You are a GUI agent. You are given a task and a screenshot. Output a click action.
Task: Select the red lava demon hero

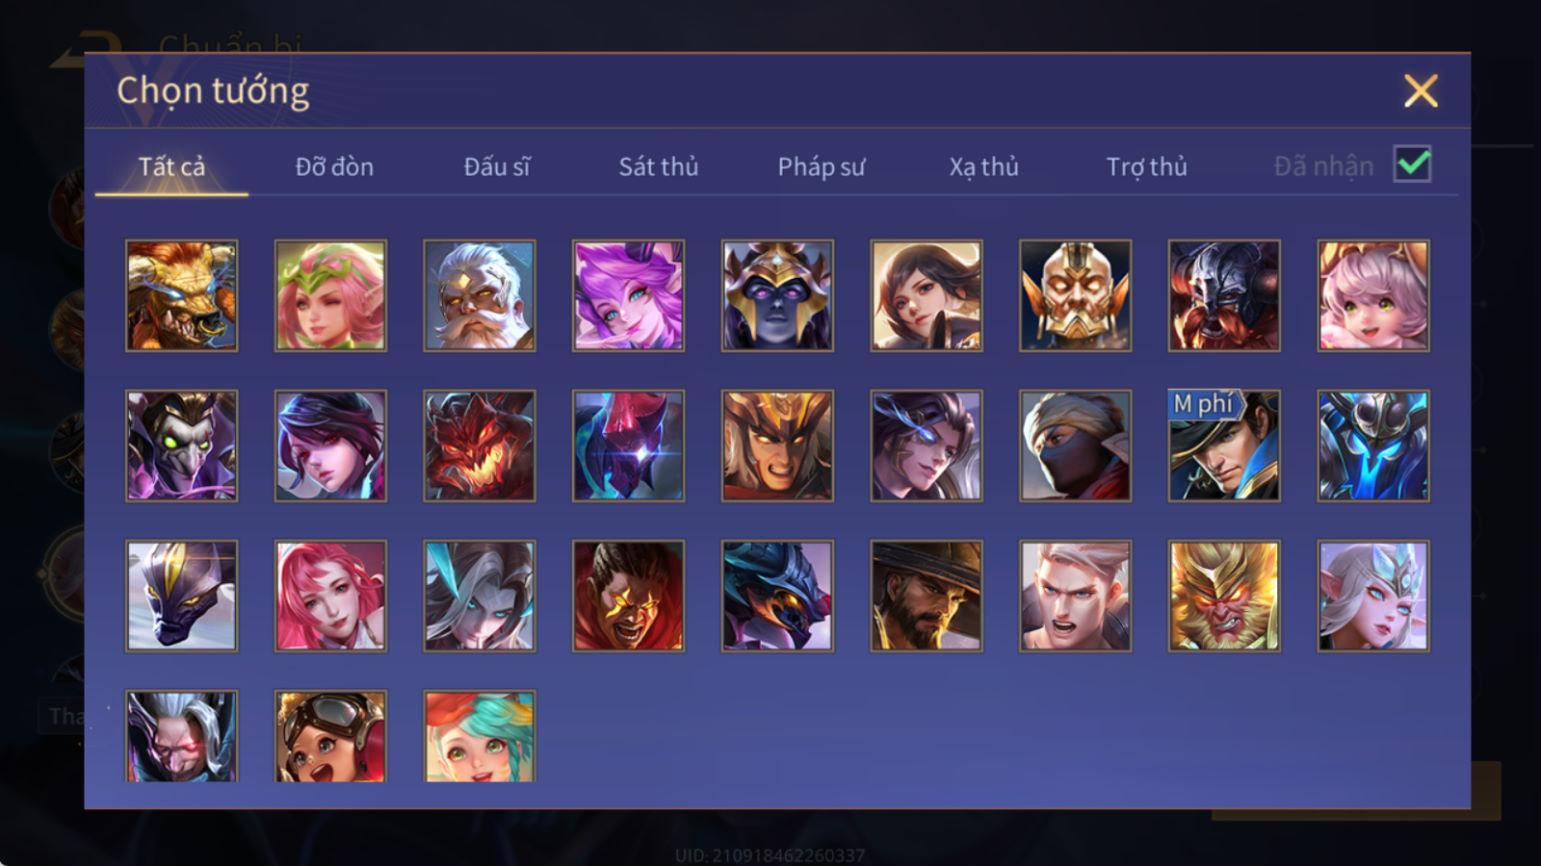click(x=479, y=446)
